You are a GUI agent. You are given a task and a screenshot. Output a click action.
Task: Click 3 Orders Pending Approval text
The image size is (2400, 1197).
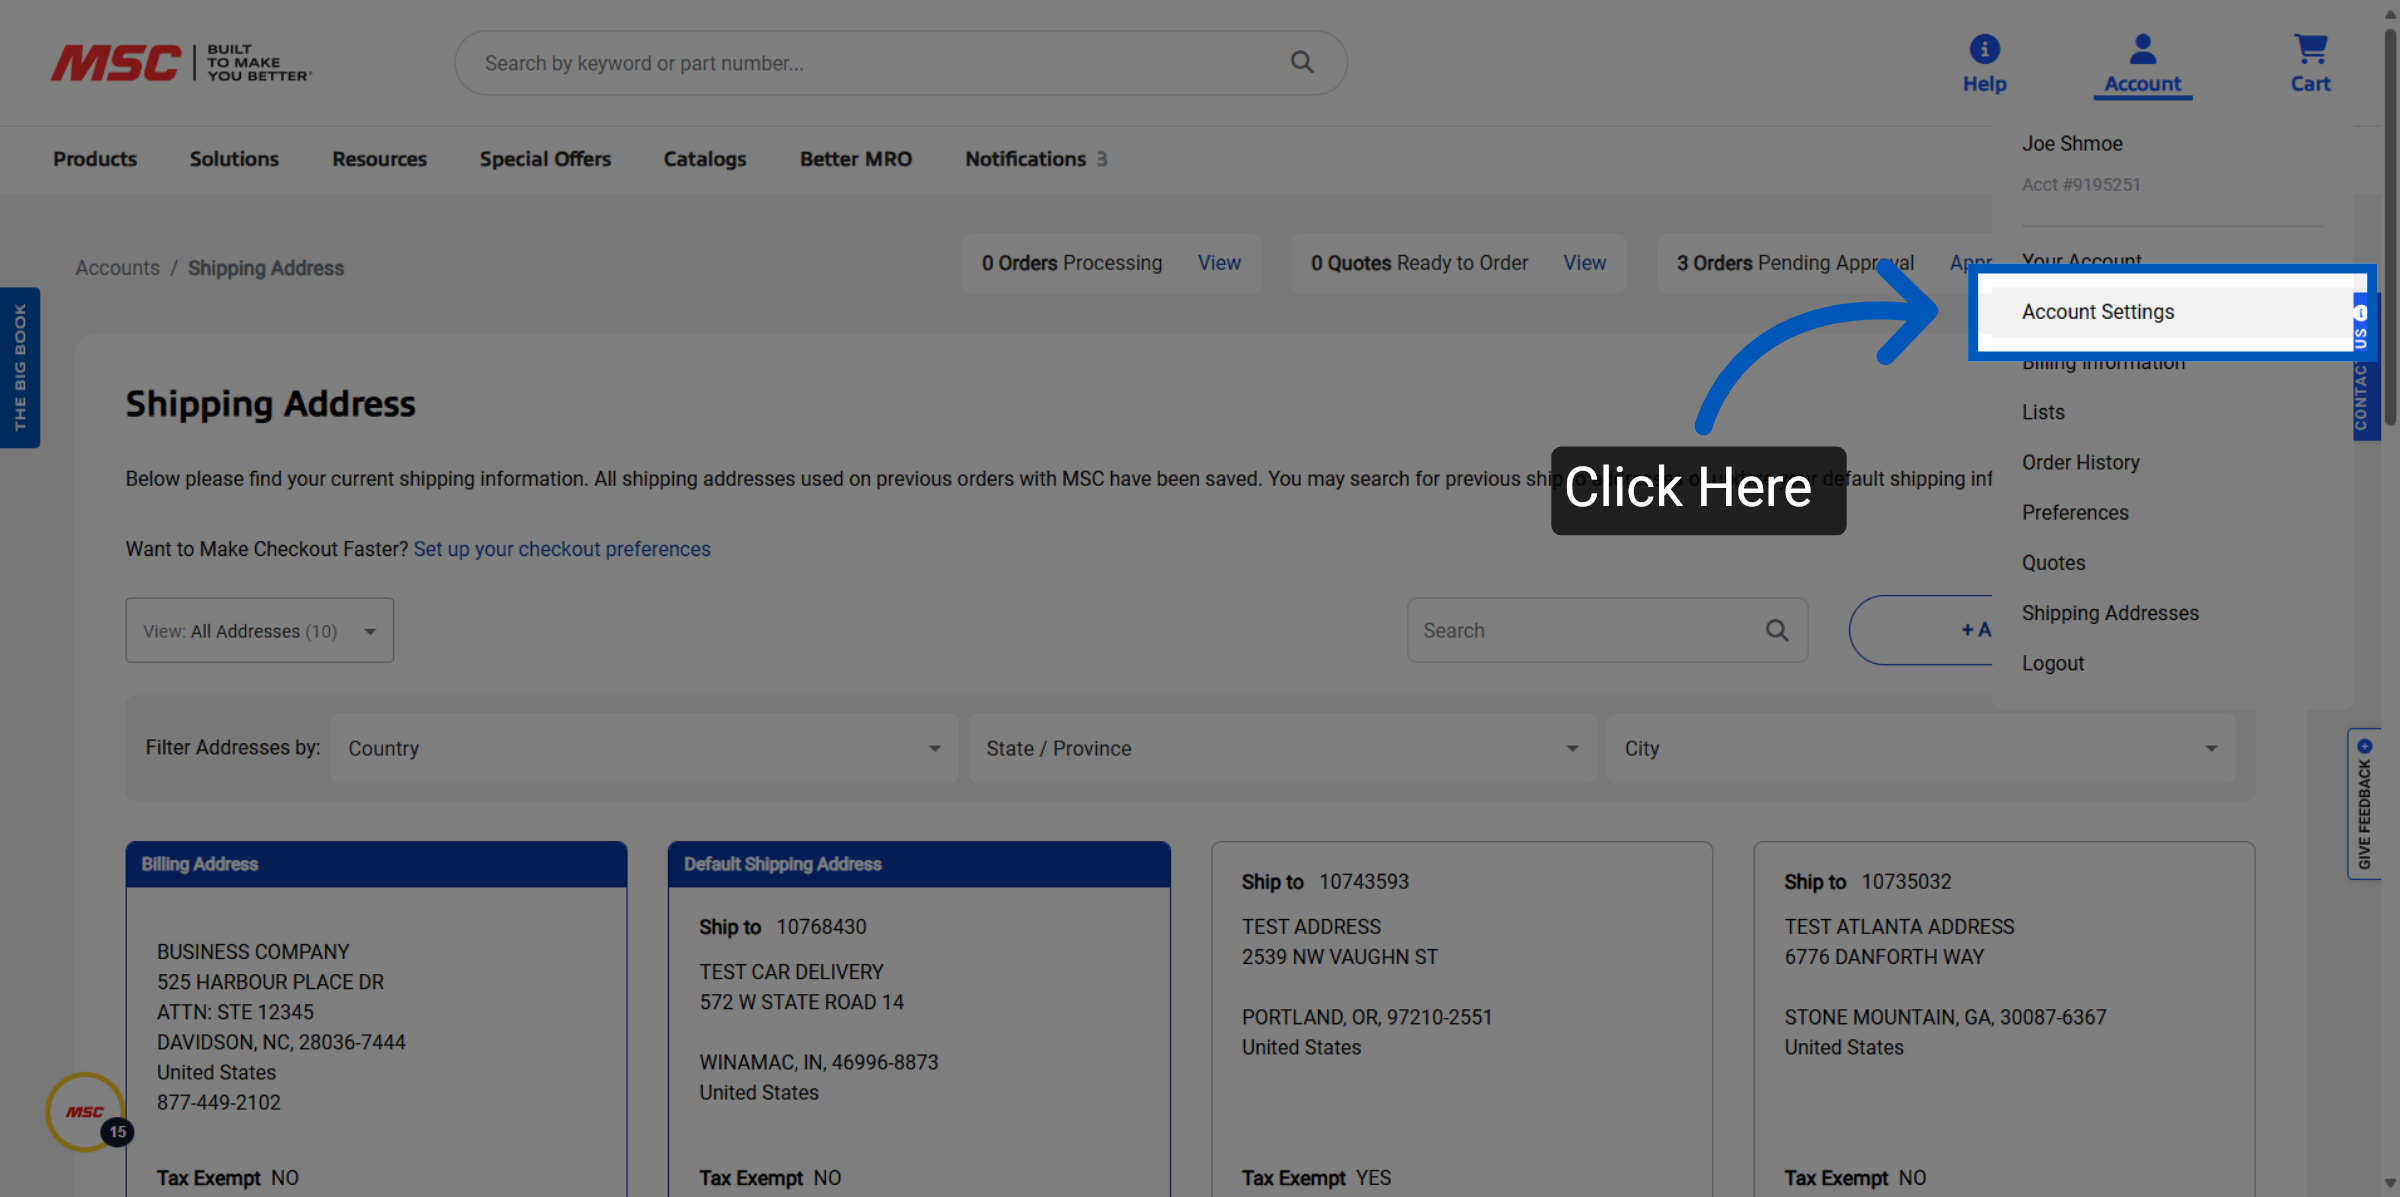click(x=1795, y=263)
